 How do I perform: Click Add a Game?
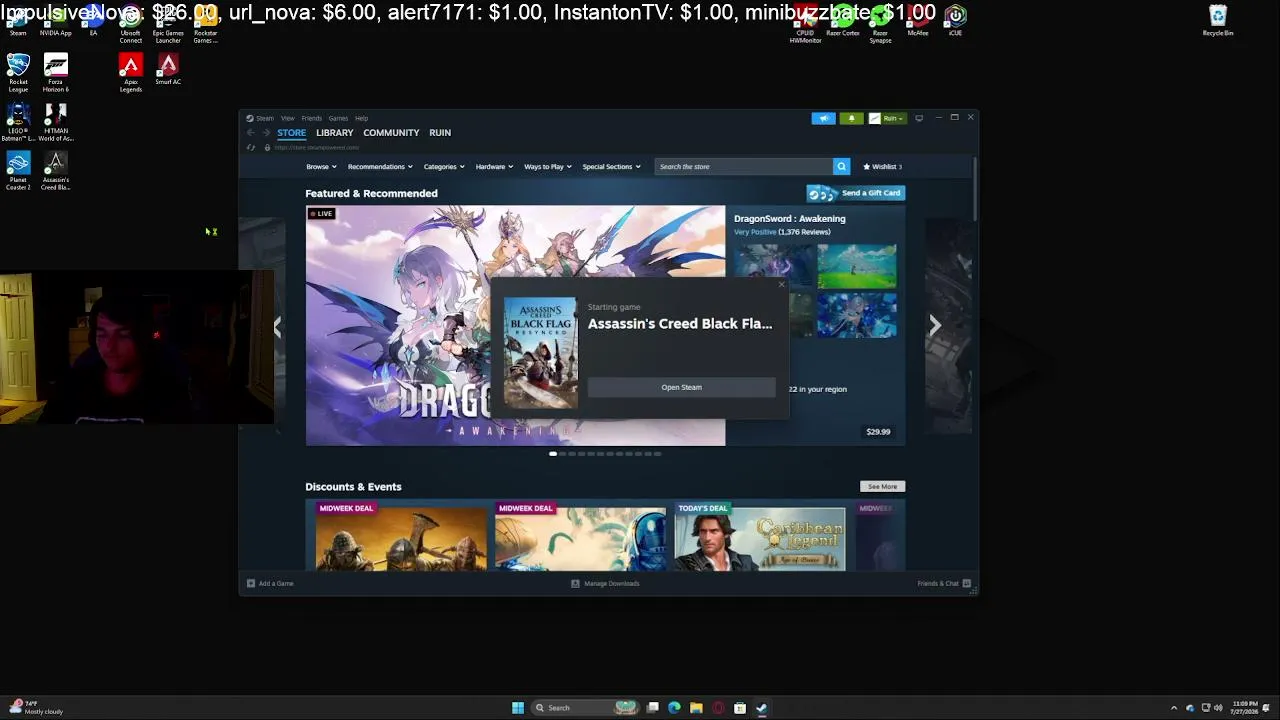(270, 583)
